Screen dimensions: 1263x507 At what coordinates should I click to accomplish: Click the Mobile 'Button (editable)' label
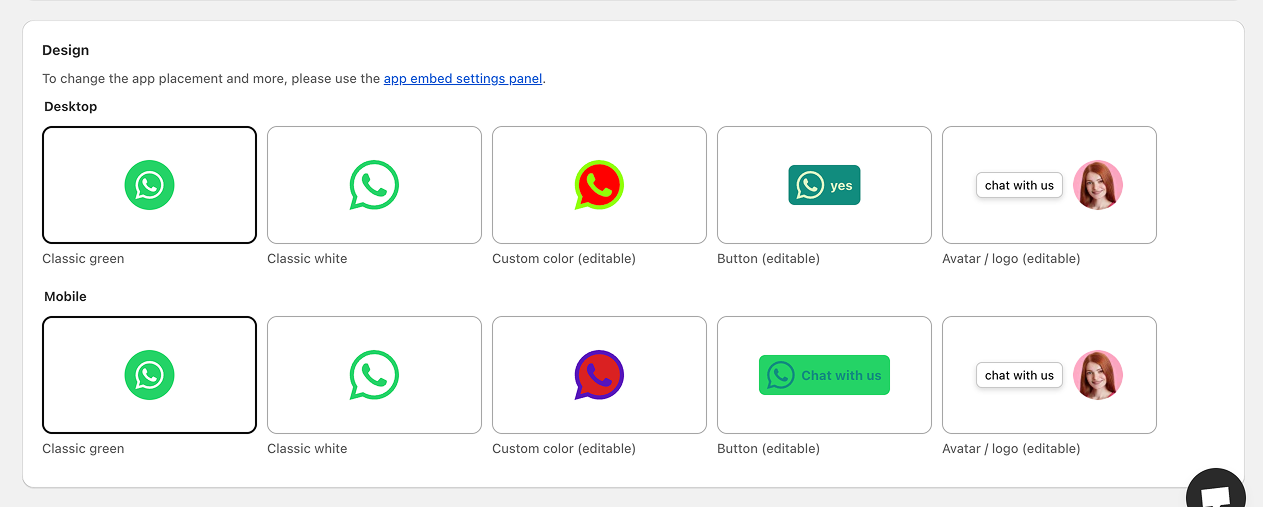[768, 449]
